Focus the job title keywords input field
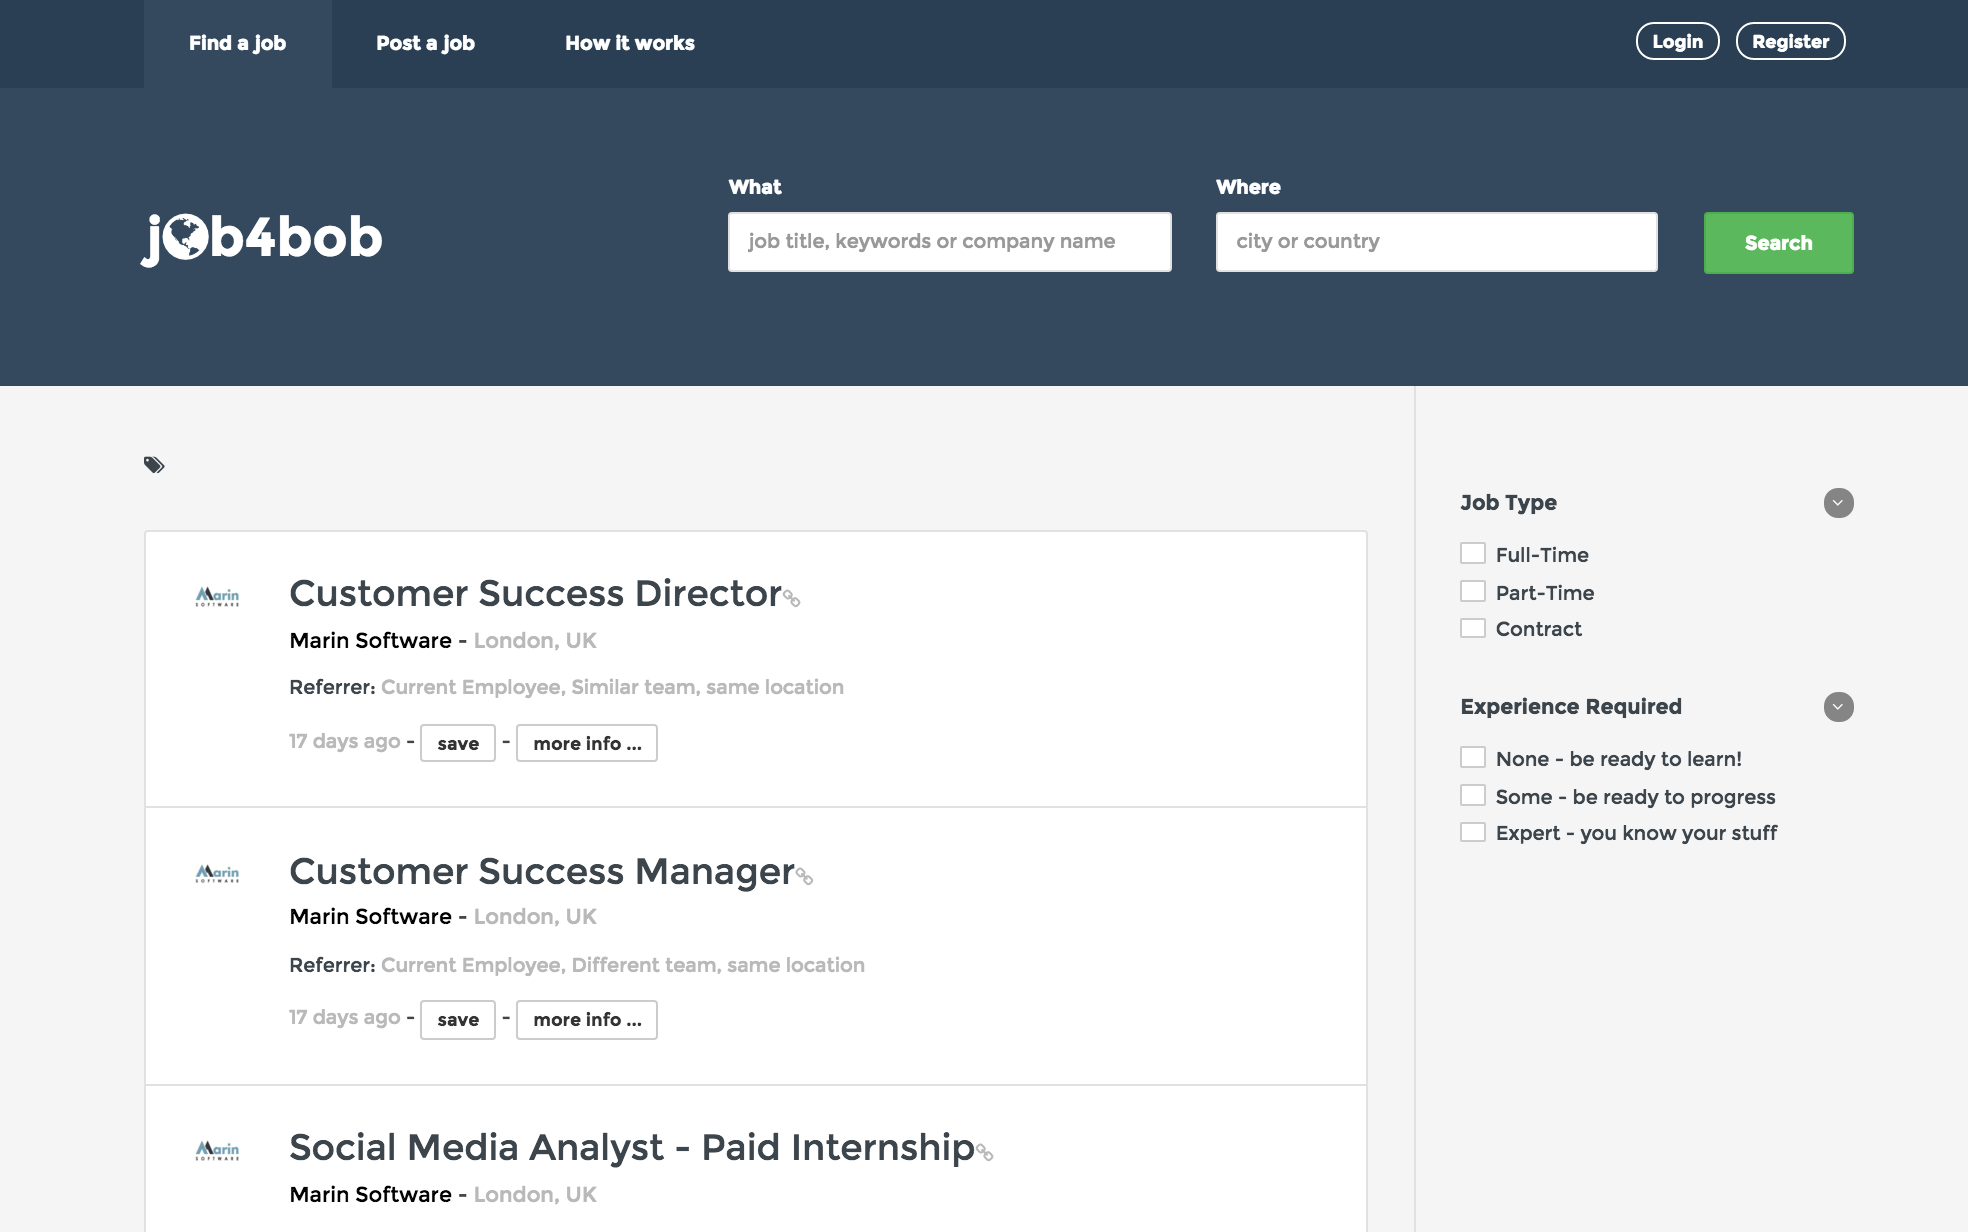1968x1232 pixels. [x=949, y=242]
